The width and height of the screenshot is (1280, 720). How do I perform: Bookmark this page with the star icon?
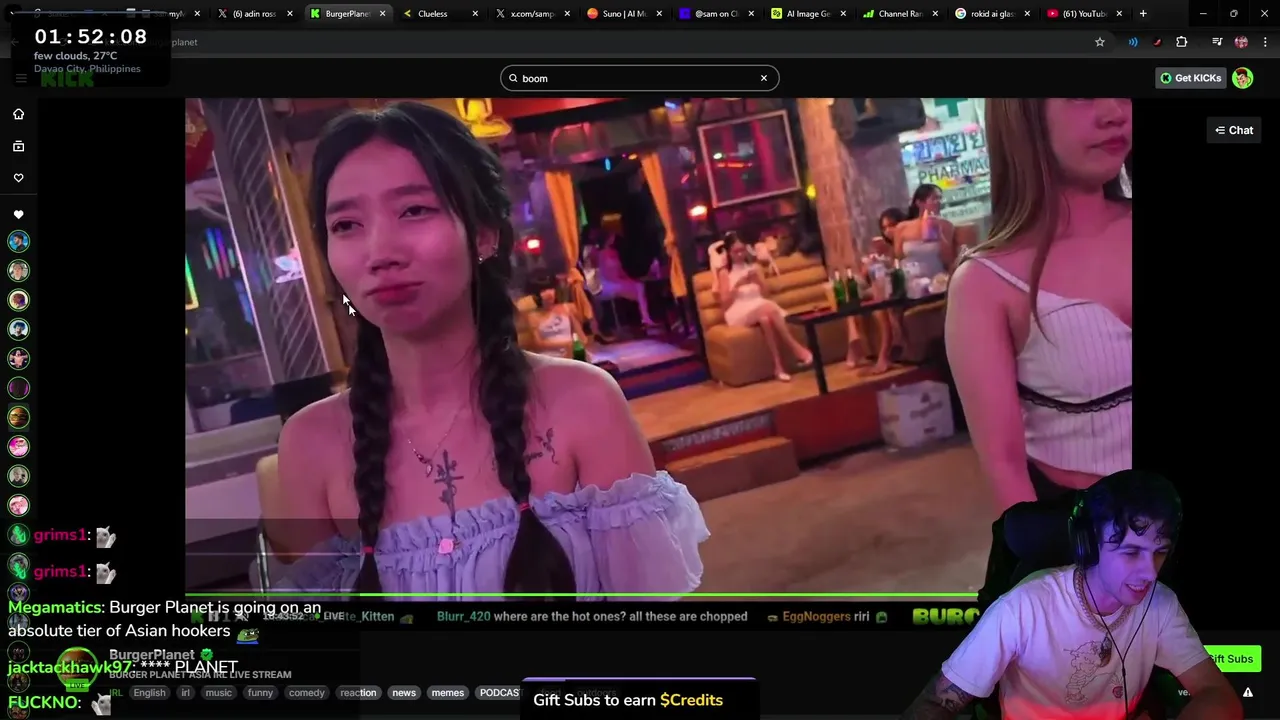point(1100,42)
